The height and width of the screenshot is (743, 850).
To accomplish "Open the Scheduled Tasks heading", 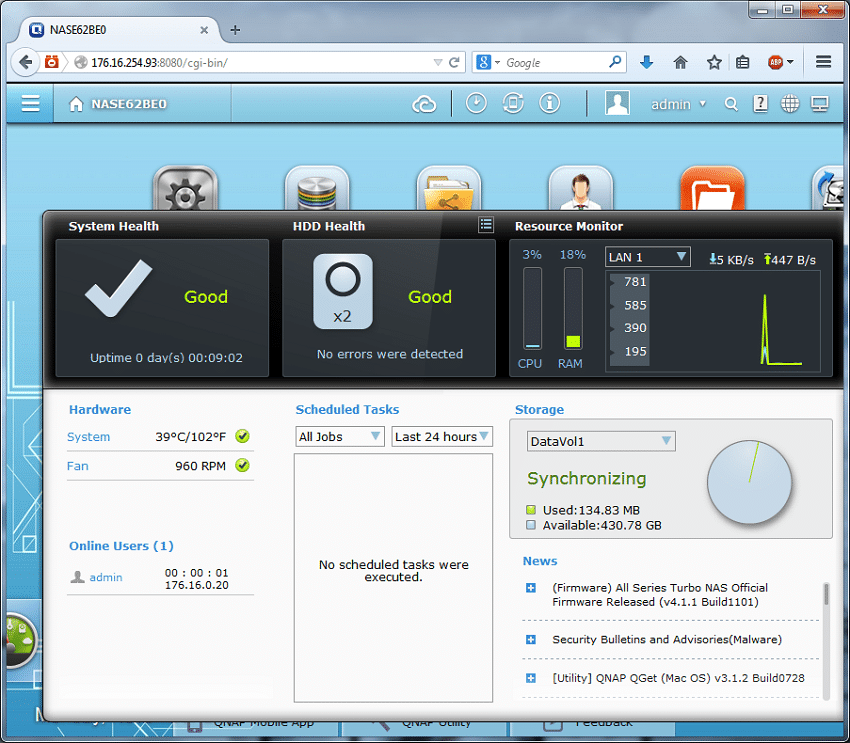I will click(x=347, y=410).
